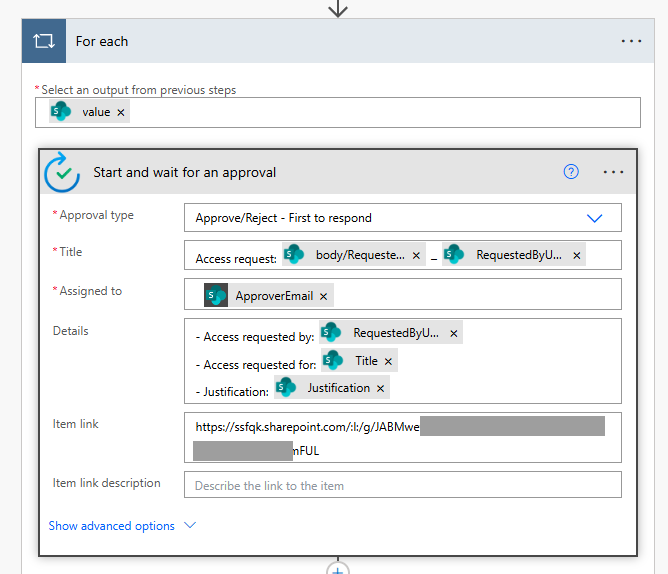Click - Access requested for: text
The width and height of the screenshot is (668, 574).
coord(256,365)
